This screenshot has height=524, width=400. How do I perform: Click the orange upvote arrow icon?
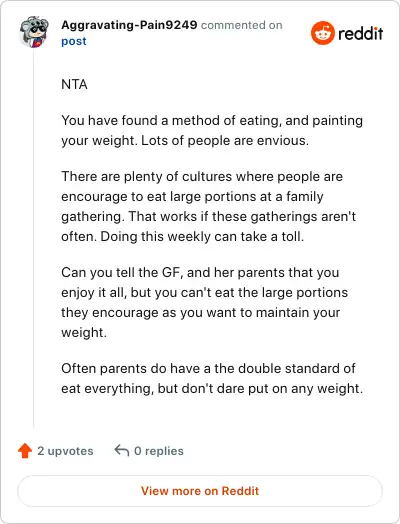(25, 450)
